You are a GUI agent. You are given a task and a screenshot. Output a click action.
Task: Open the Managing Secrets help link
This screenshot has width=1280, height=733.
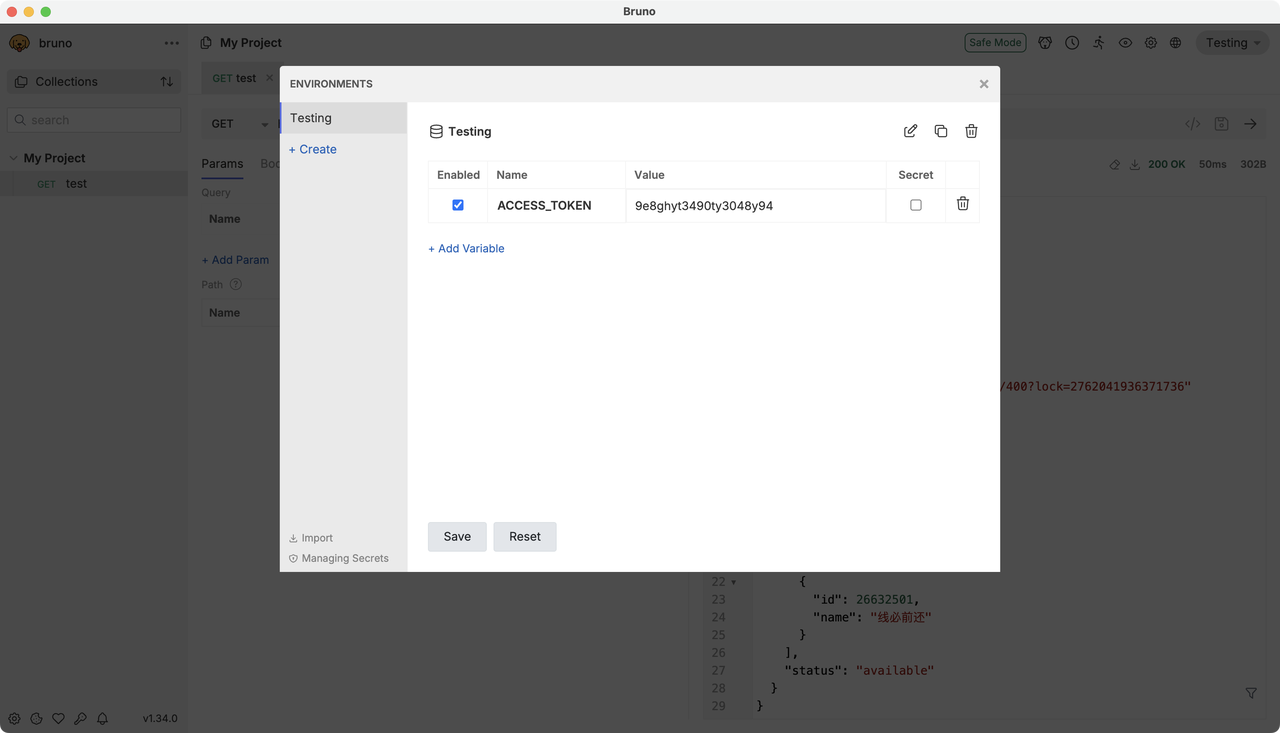pos(339,558)
